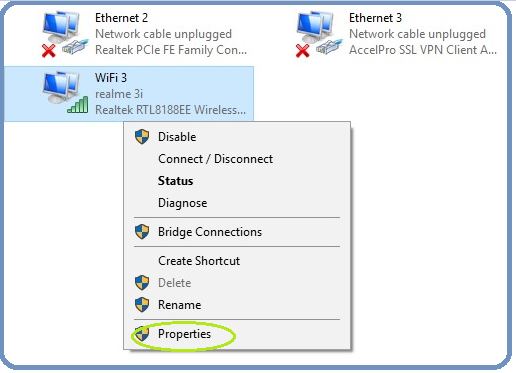
Task: Click the WiFi 3 adapter icon
Action: click(x=65, y=93)
